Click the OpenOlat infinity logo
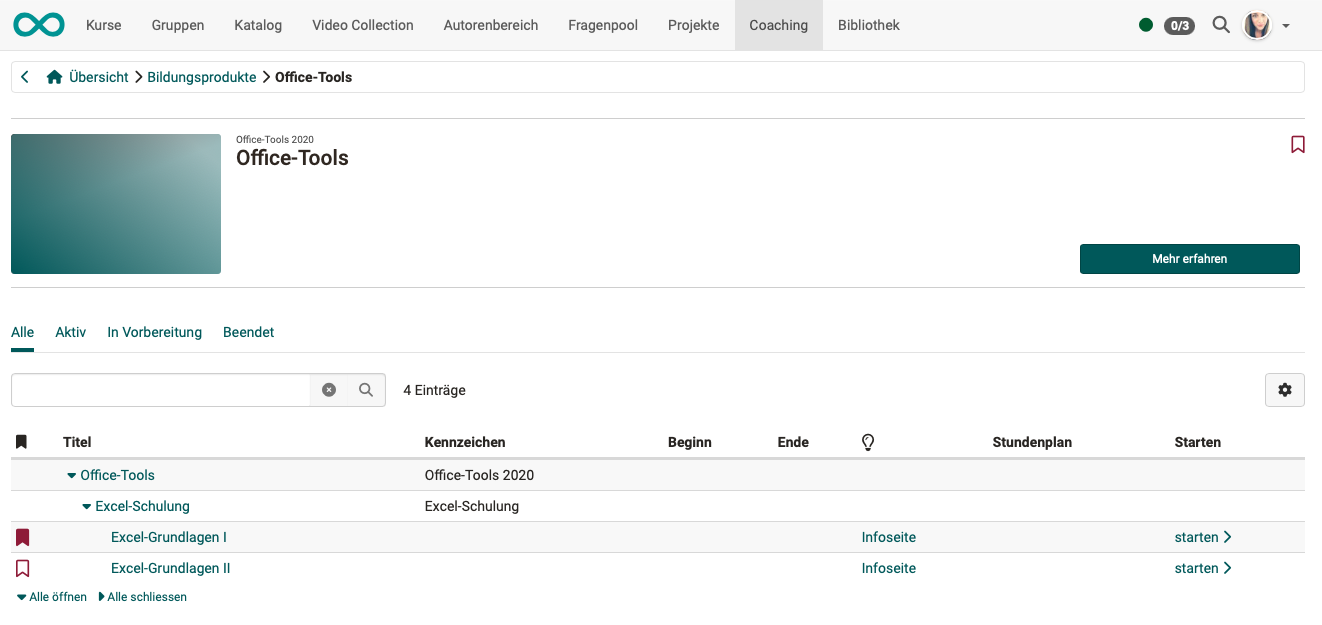 39,25
